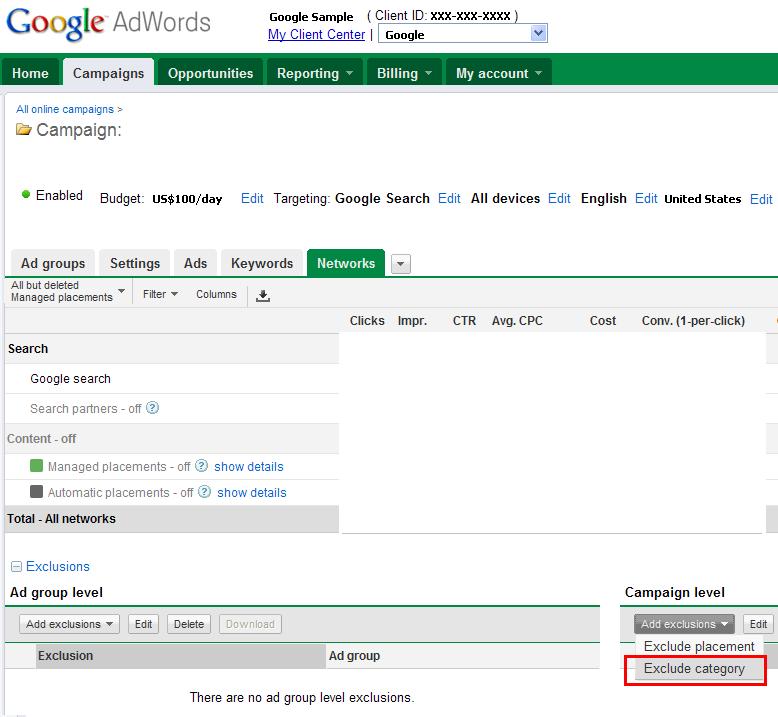
Task: Switch to the Keywords tab
Action: coord(262,263)
